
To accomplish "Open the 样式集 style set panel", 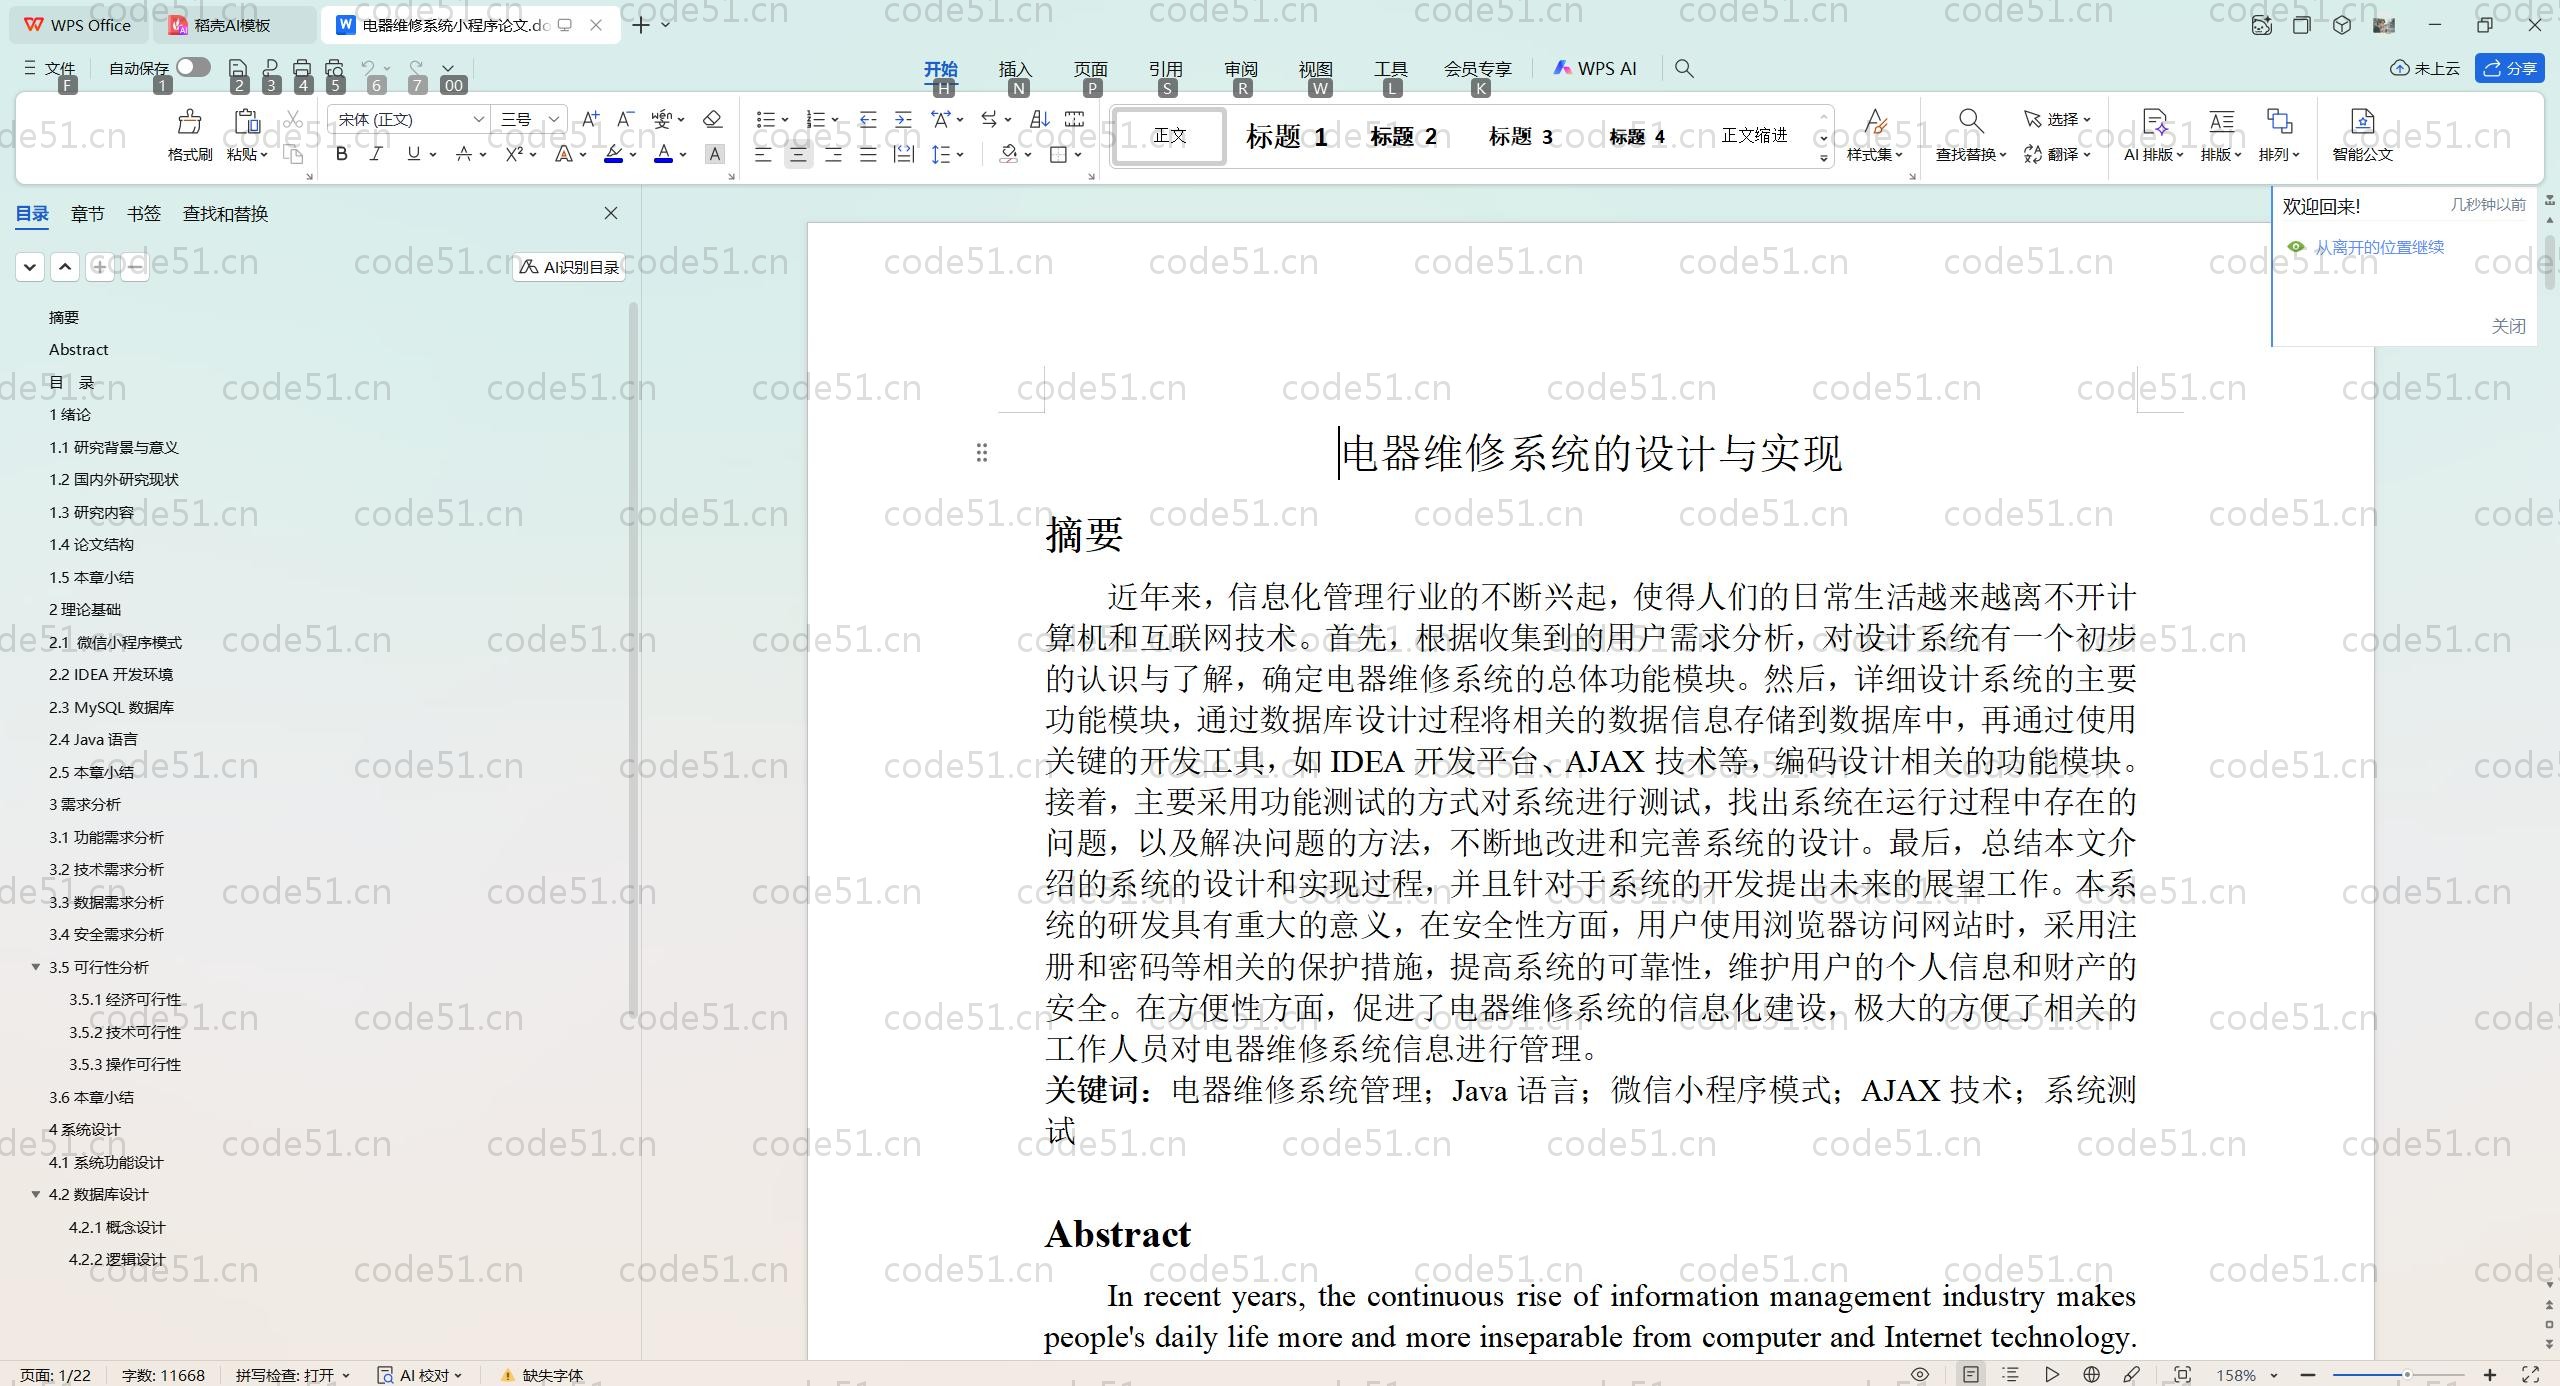I will tap(1872, 137).
